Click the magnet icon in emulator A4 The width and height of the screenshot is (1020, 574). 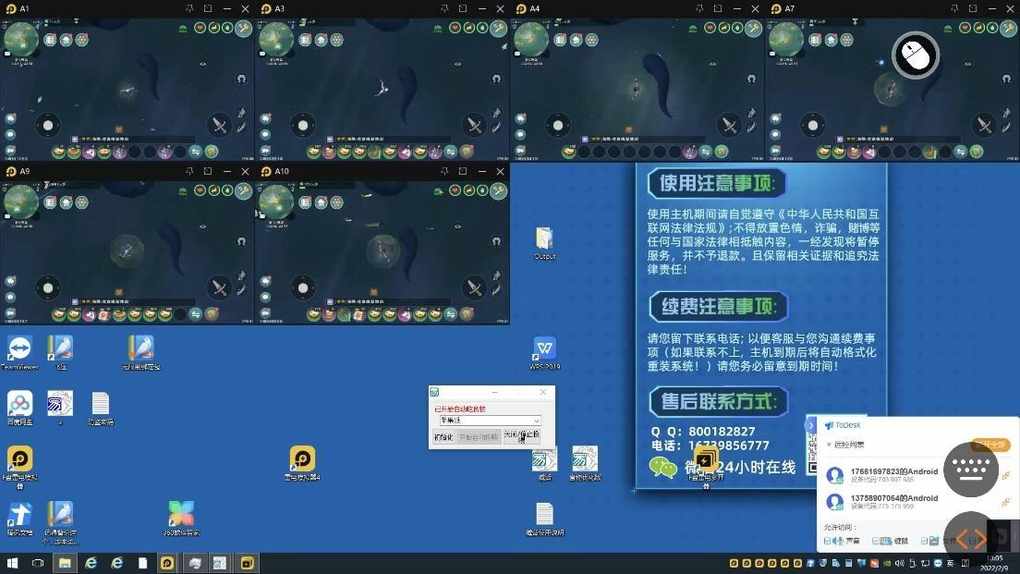[751, 79]
